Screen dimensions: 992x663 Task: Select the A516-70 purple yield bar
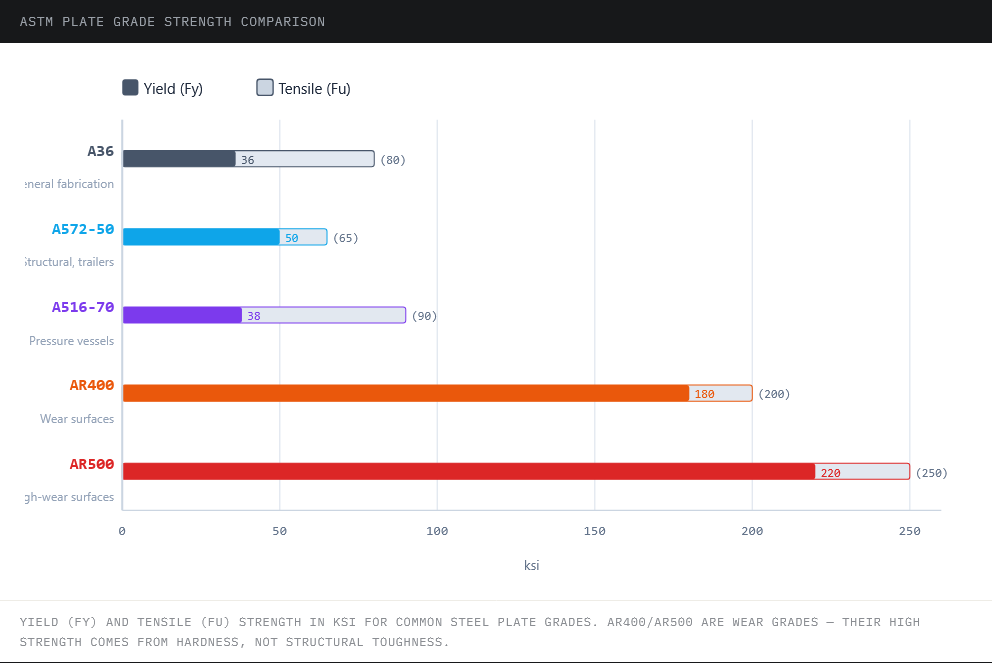coord(182,315)
